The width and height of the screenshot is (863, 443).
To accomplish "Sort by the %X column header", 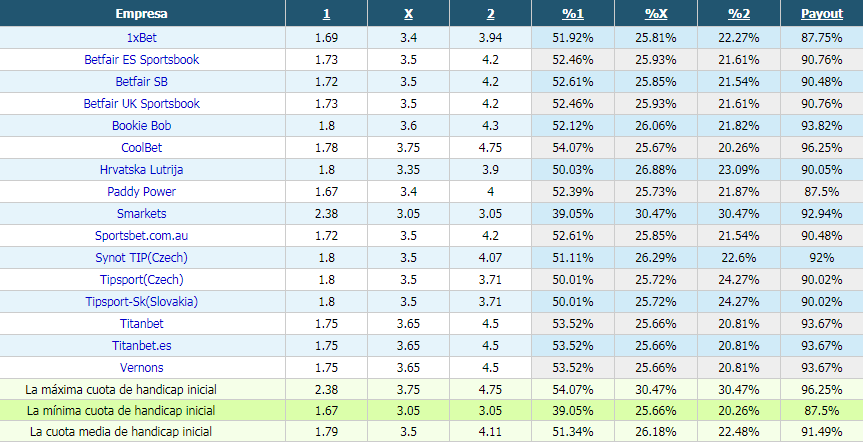I will coord(656,14).
